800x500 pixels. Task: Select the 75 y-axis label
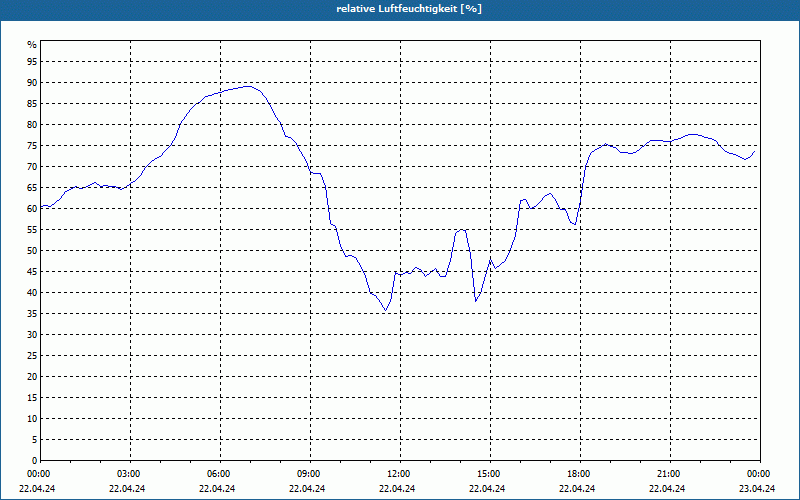(x=32, y=146)
